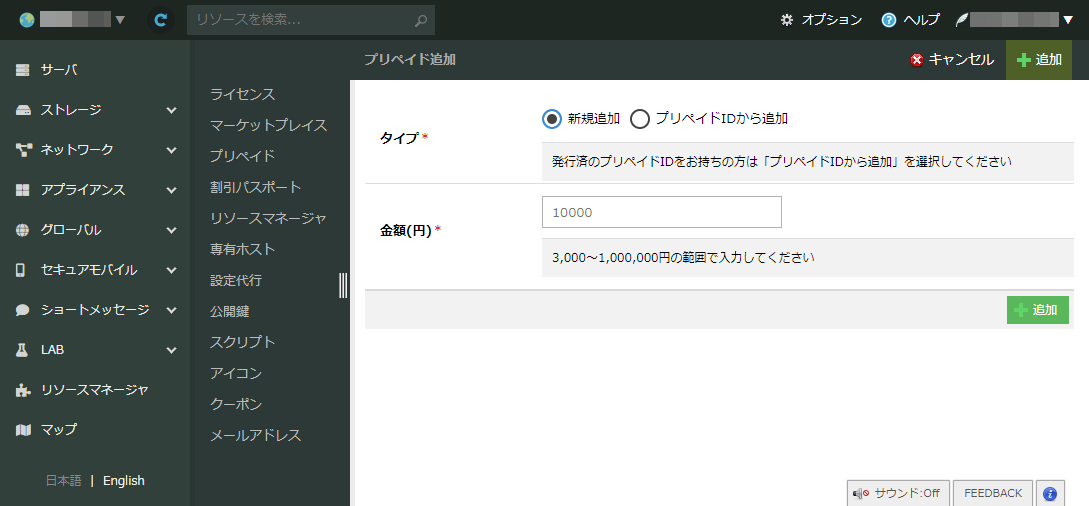Open the プリペイド submenu item
This screenshot has width=1089, height=506.
[x=242, y=156]
